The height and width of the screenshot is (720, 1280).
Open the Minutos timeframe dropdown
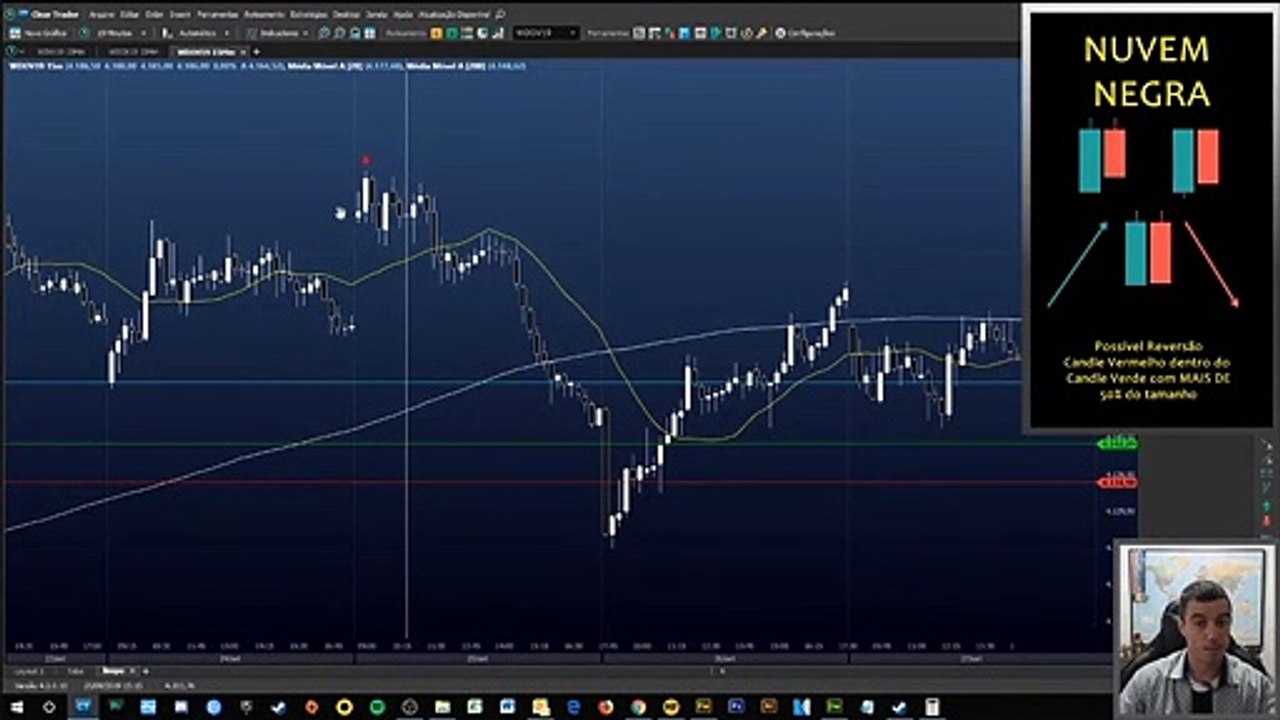(114, 33)
